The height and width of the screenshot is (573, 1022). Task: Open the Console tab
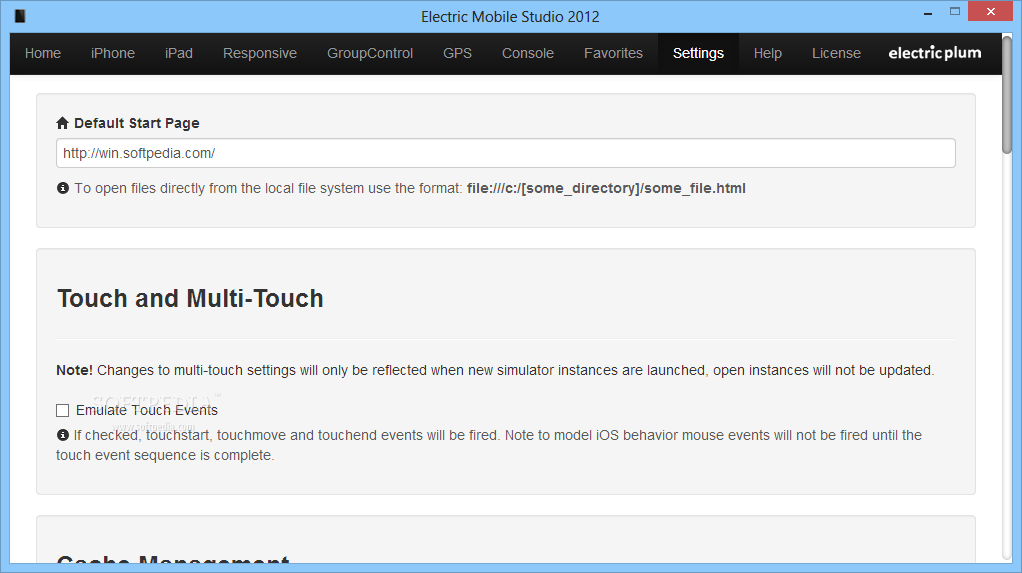point(528,53)
